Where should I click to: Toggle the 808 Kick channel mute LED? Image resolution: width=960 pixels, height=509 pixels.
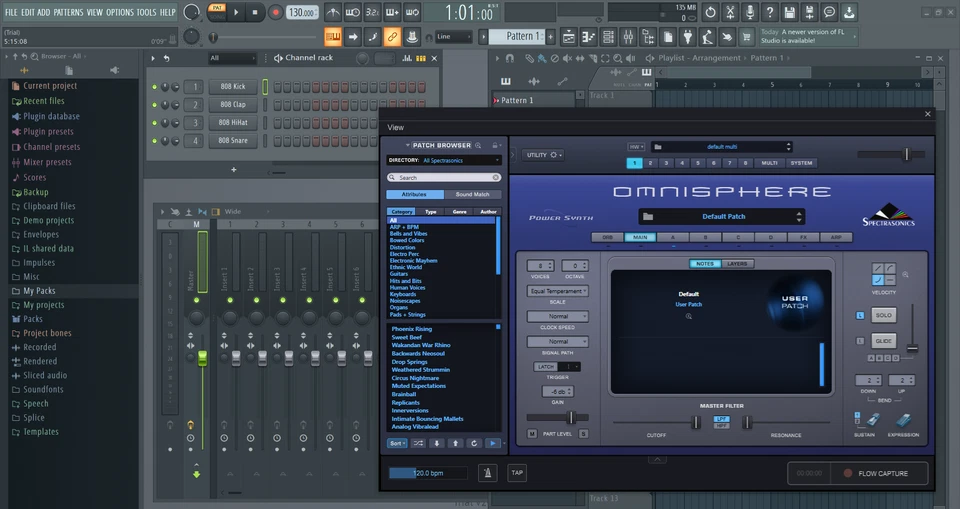154,87
